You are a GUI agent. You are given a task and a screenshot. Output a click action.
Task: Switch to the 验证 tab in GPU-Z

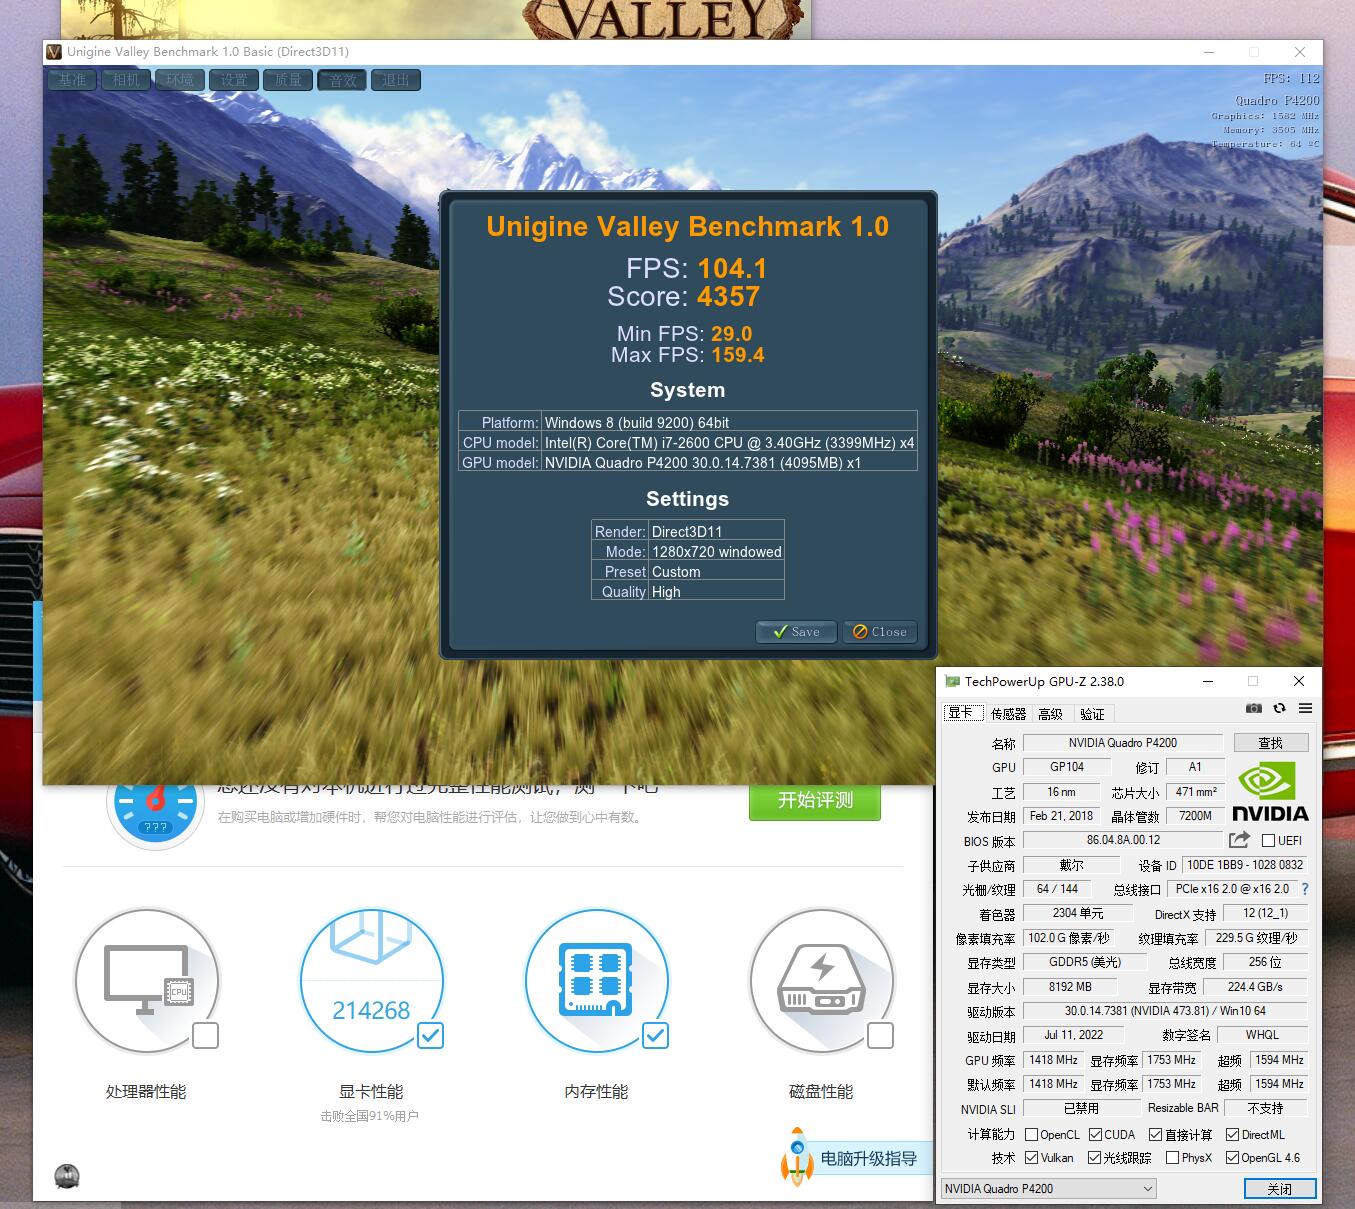tap(1092, 714)
